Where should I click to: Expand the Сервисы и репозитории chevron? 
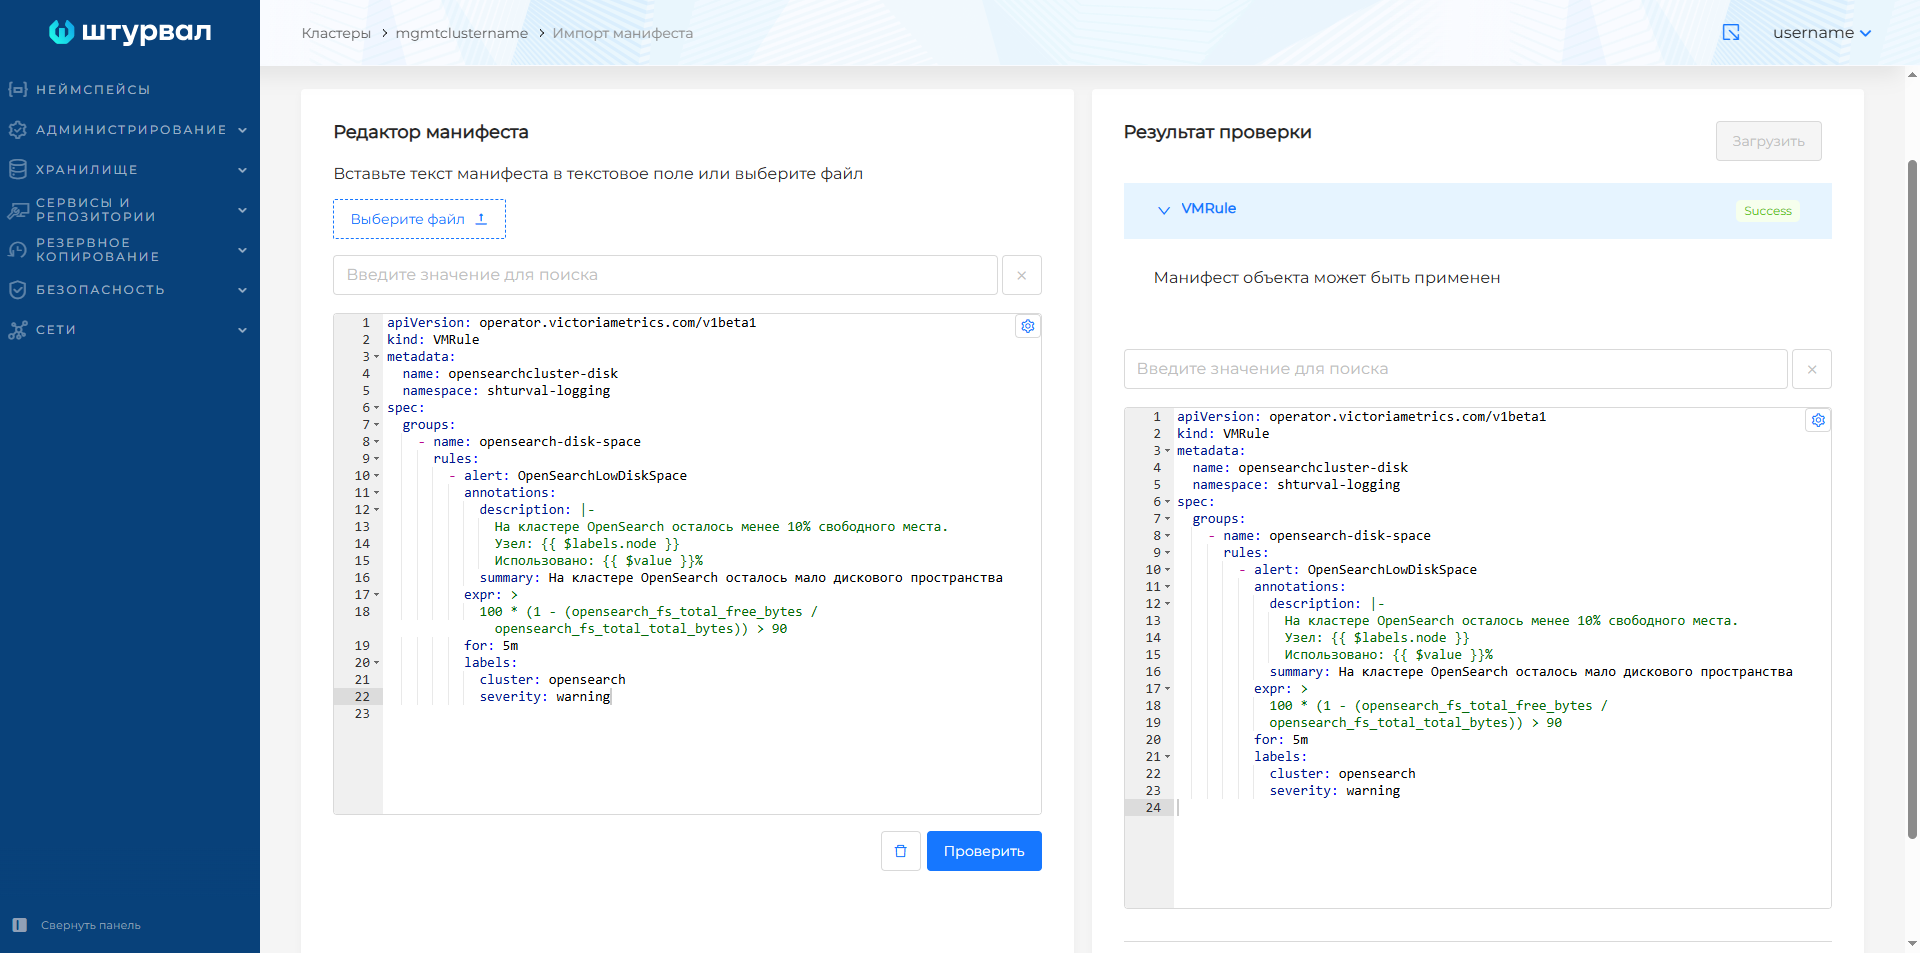pyautogui.click(x=242, y=210)
